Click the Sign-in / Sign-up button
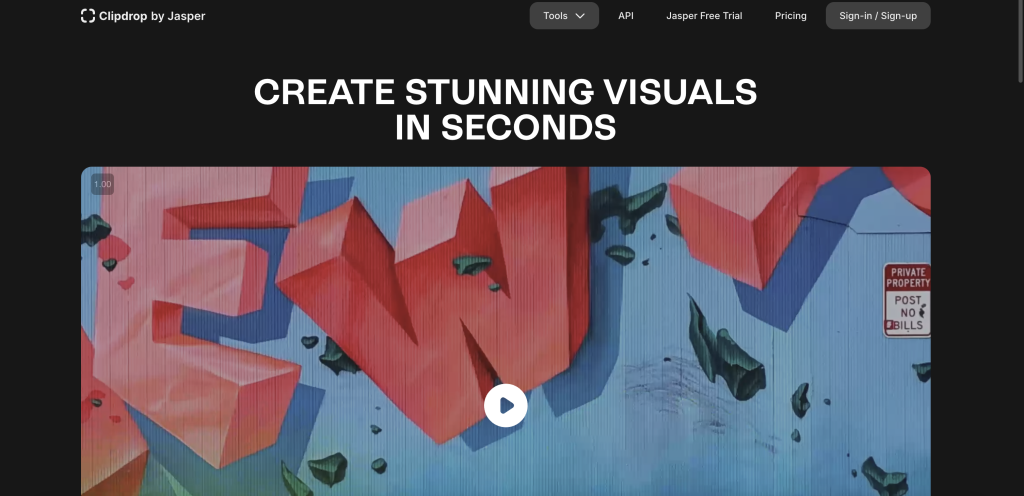1024x496 pixels. [x=877, y=16]
